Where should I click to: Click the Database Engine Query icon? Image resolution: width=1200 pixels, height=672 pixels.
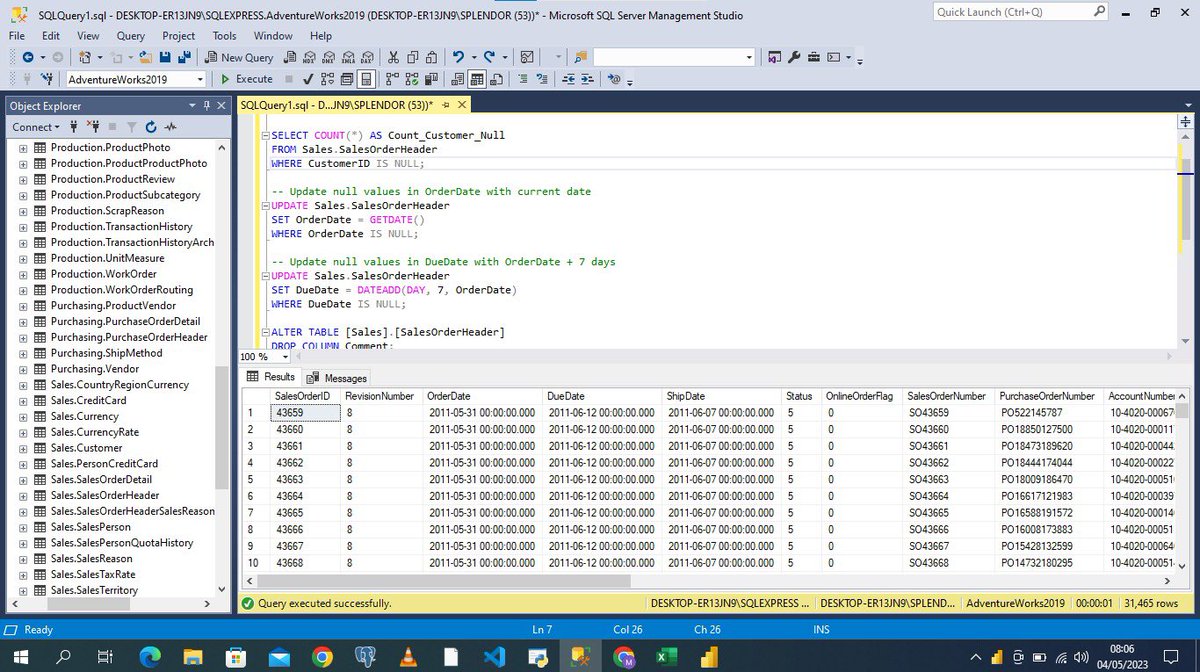click(289, 57)
